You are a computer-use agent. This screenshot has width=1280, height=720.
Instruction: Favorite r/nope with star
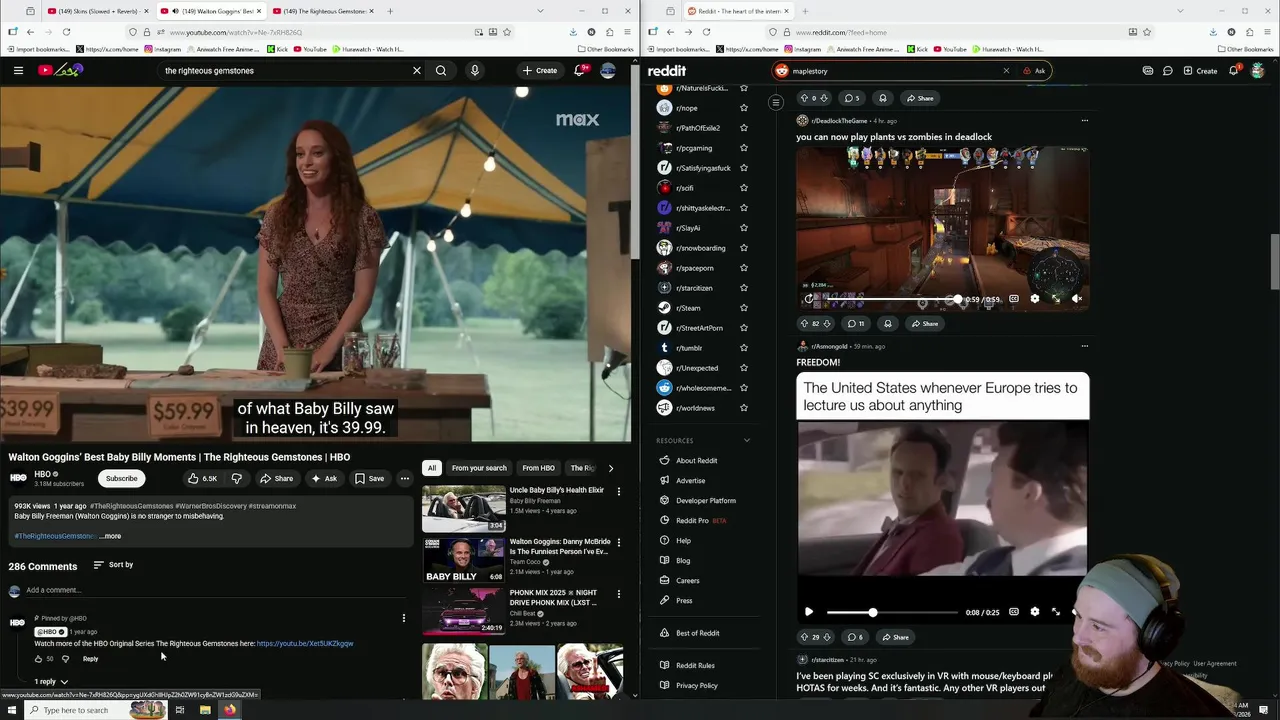[743, 108]
